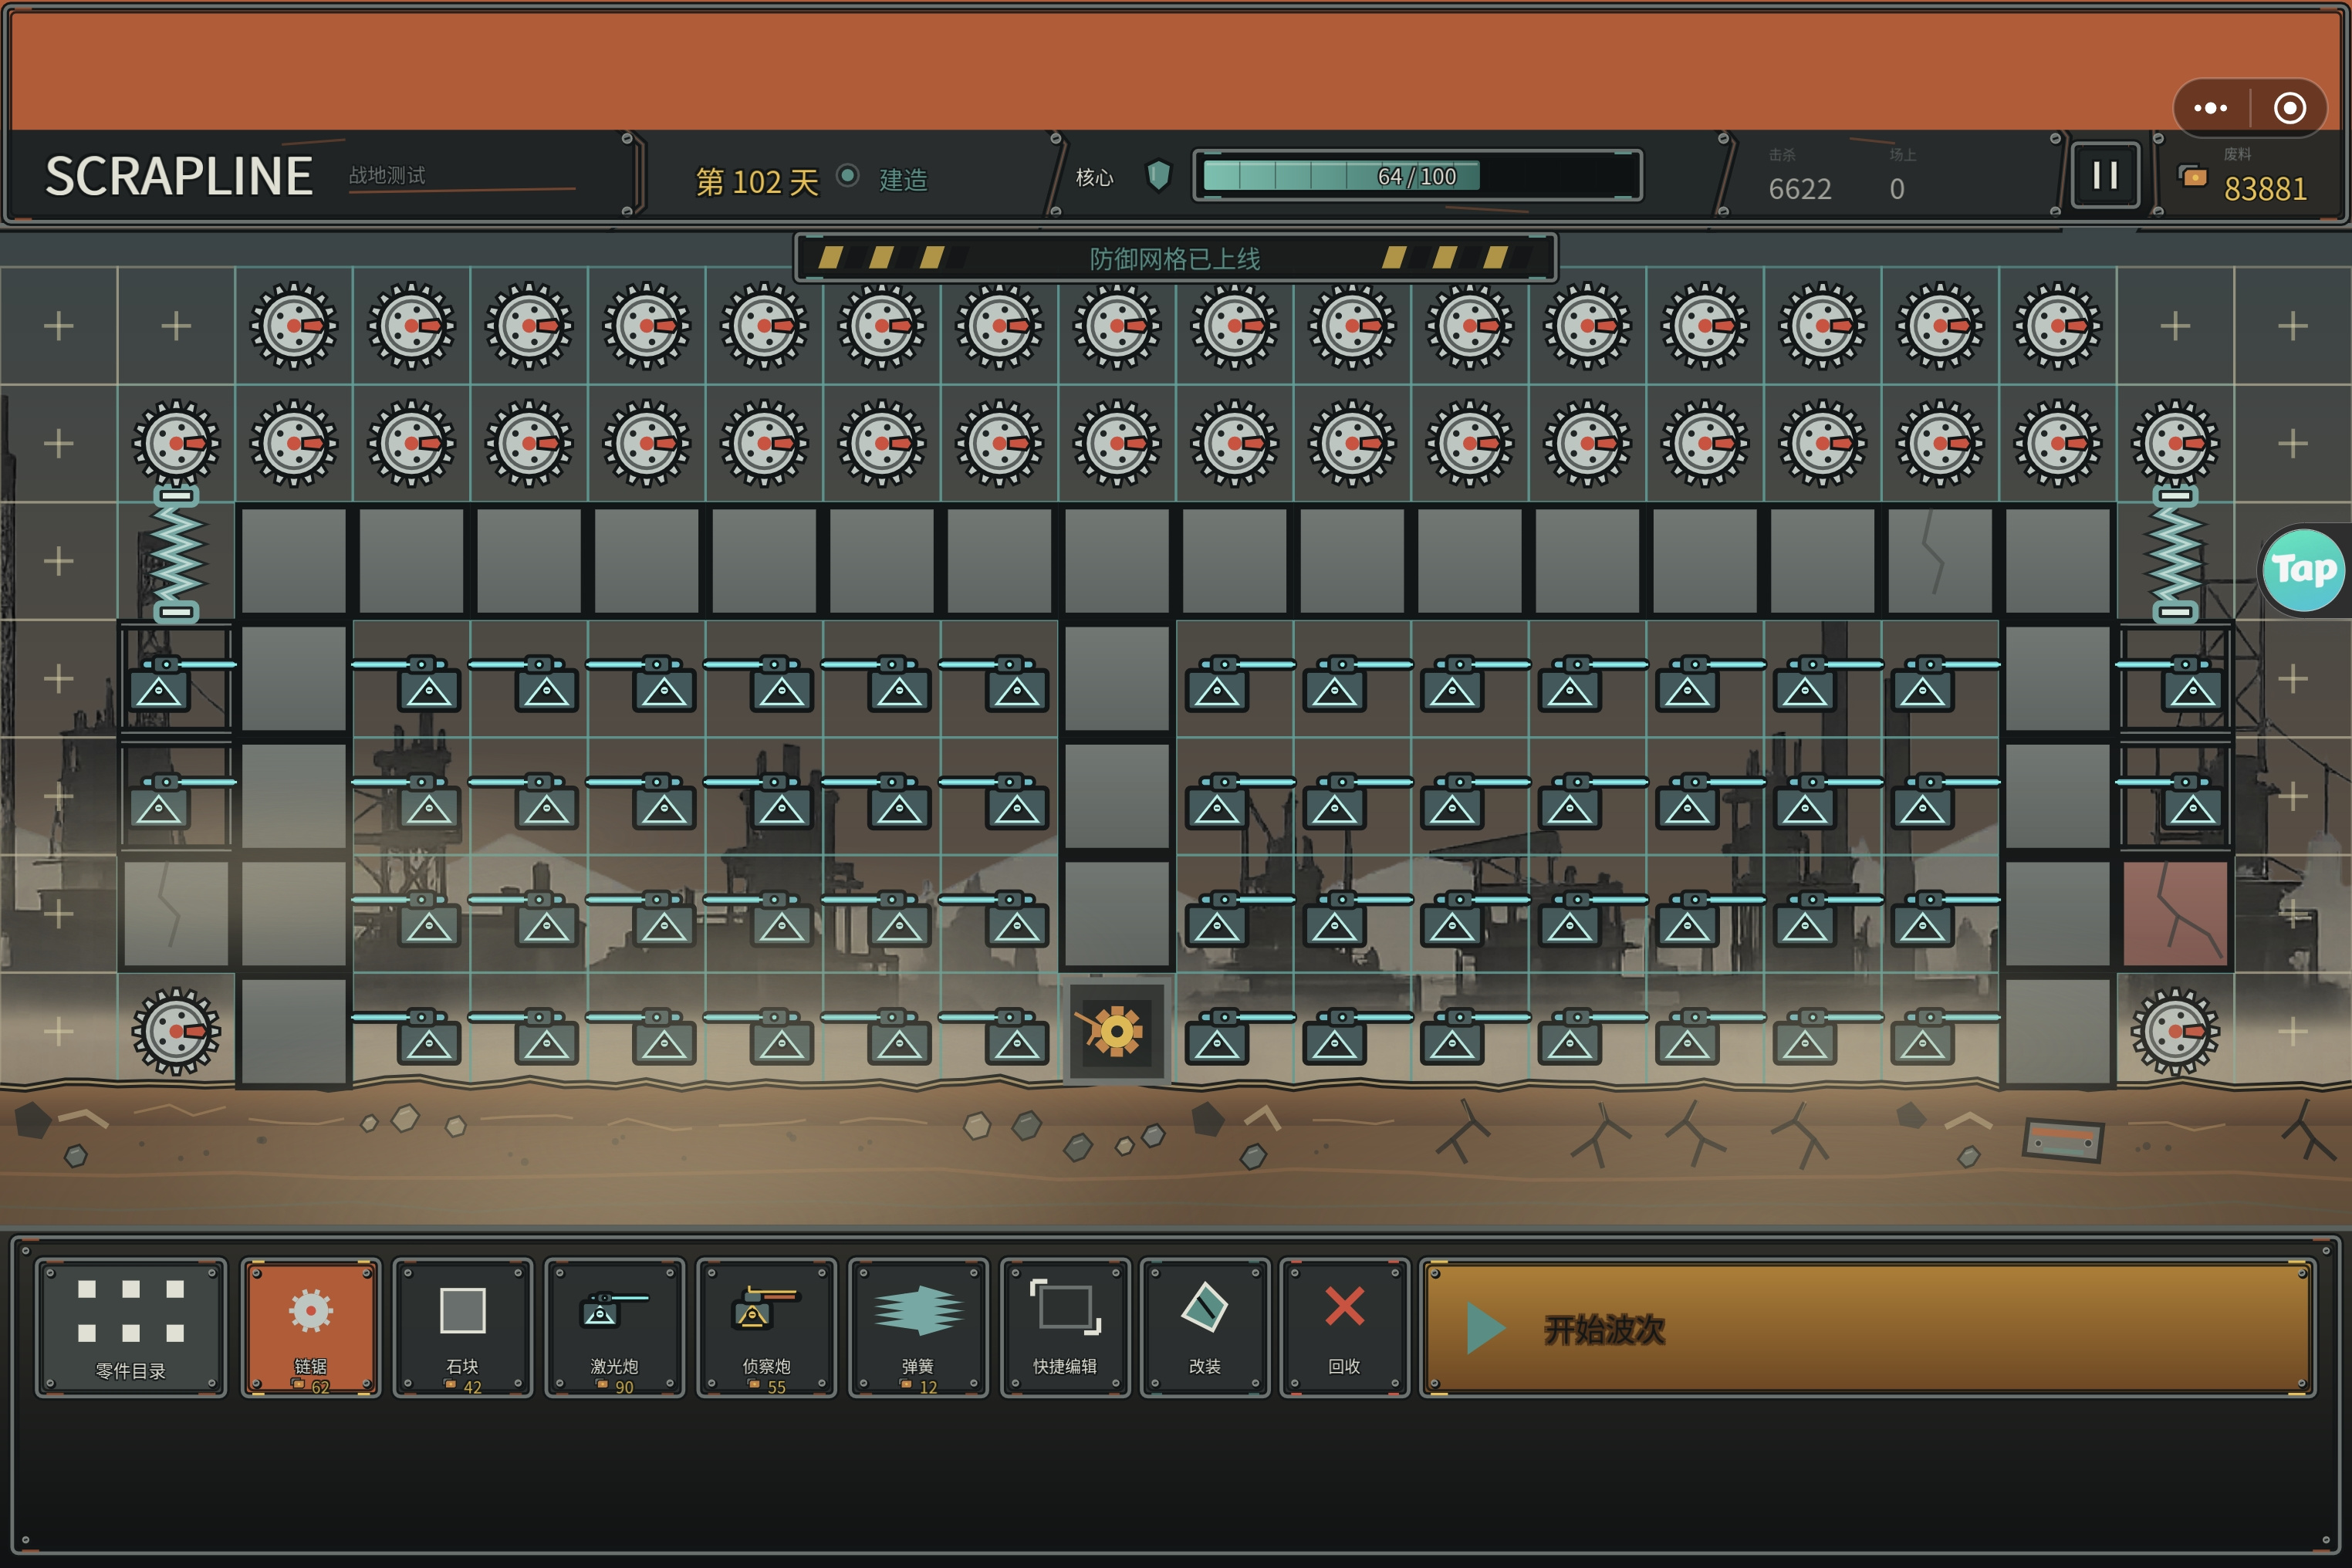Click the 第 102 天 day counter
This screenshot has height=1568, width=2352.
click(757, 182)
